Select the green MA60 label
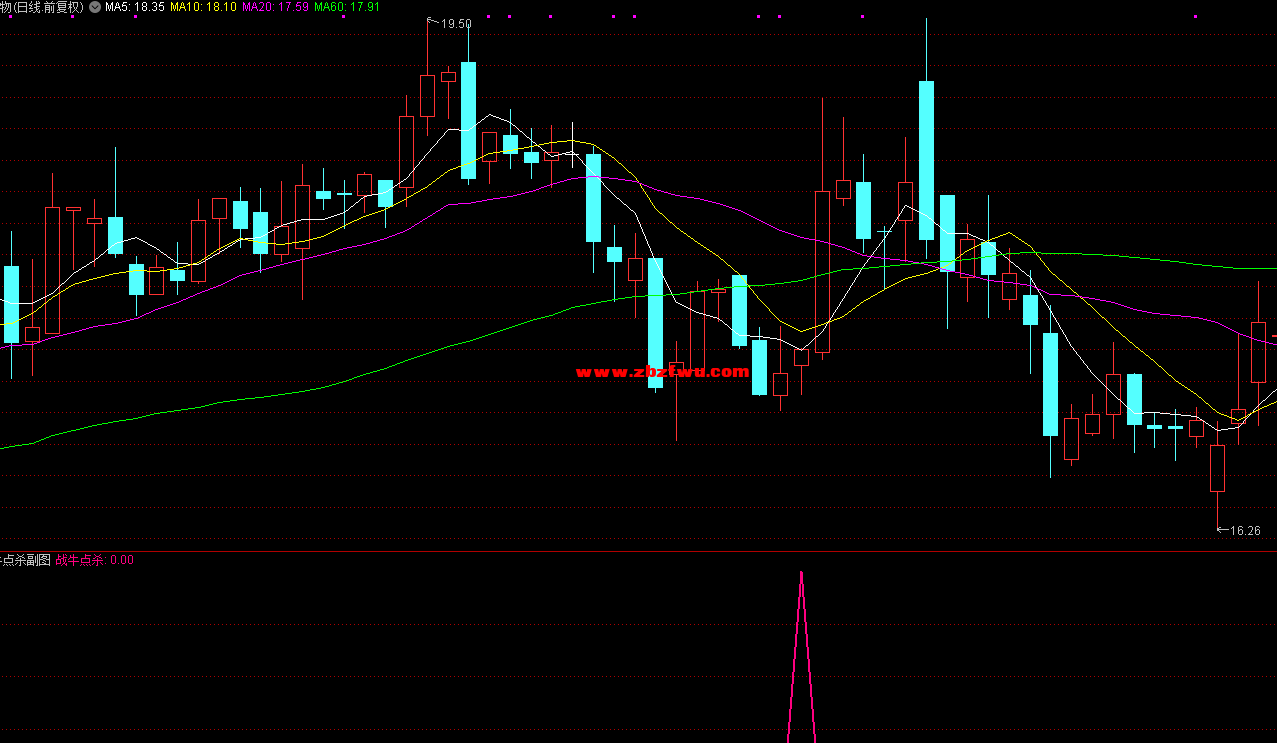The width and height of the screenshot is (1277, 743). pos(347,7)
